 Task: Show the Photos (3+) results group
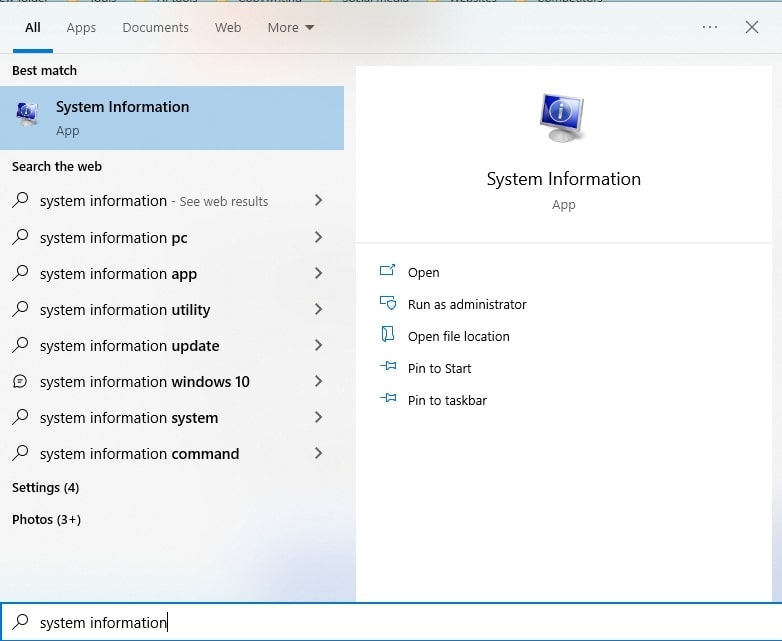(46, 519)
